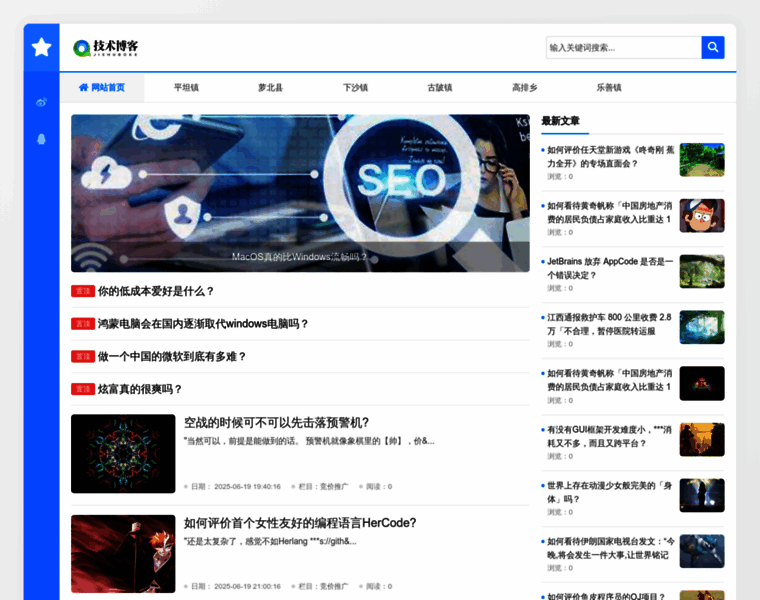Open banner caption MacOS真的比Windows流畅吗
This screenshot has width=760, height=600.
(x=299, y=256)
